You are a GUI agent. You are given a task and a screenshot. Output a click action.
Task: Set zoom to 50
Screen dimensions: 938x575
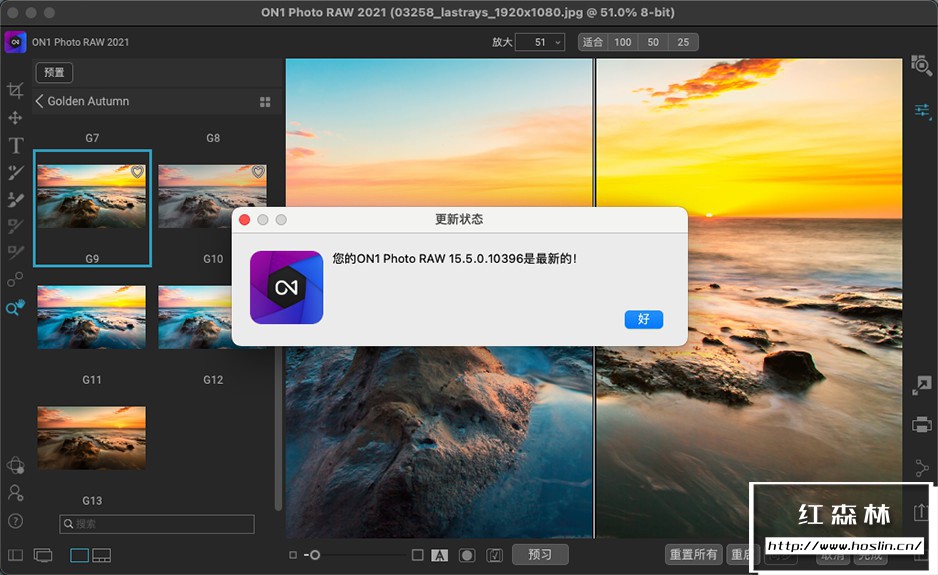[x=653, y=42]
